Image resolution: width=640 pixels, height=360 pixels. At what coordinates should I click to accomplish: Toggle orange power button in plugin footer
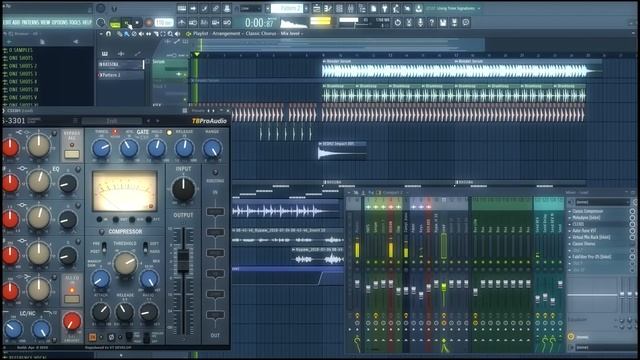click(92, 338)
